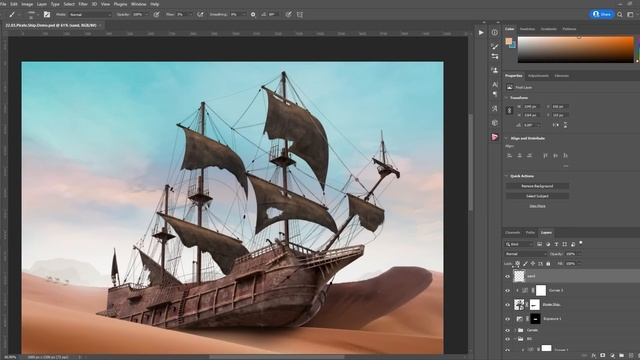Click the Select Subject button
This screenshot has height=360, width=640.
(x=537, y=196)
